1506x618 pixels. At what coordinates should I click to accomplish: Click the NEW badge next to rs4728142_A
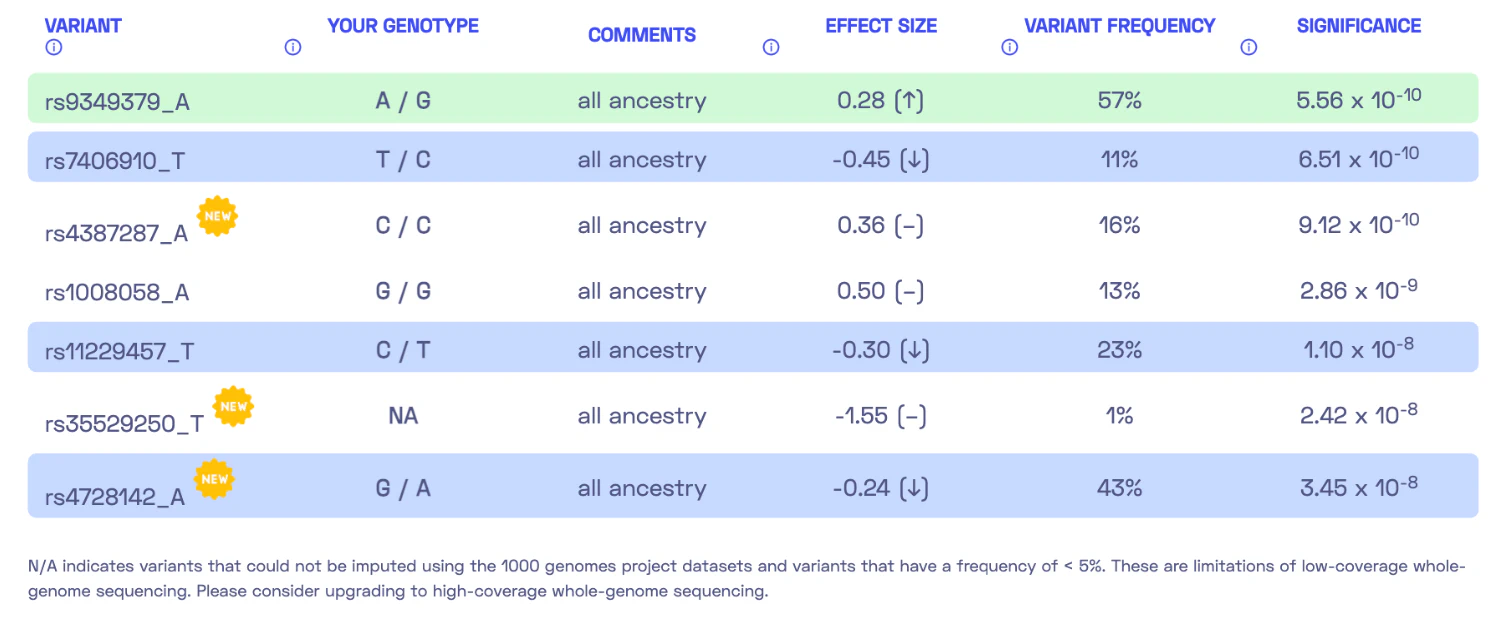pyautogui.click(x=214, y=479)
